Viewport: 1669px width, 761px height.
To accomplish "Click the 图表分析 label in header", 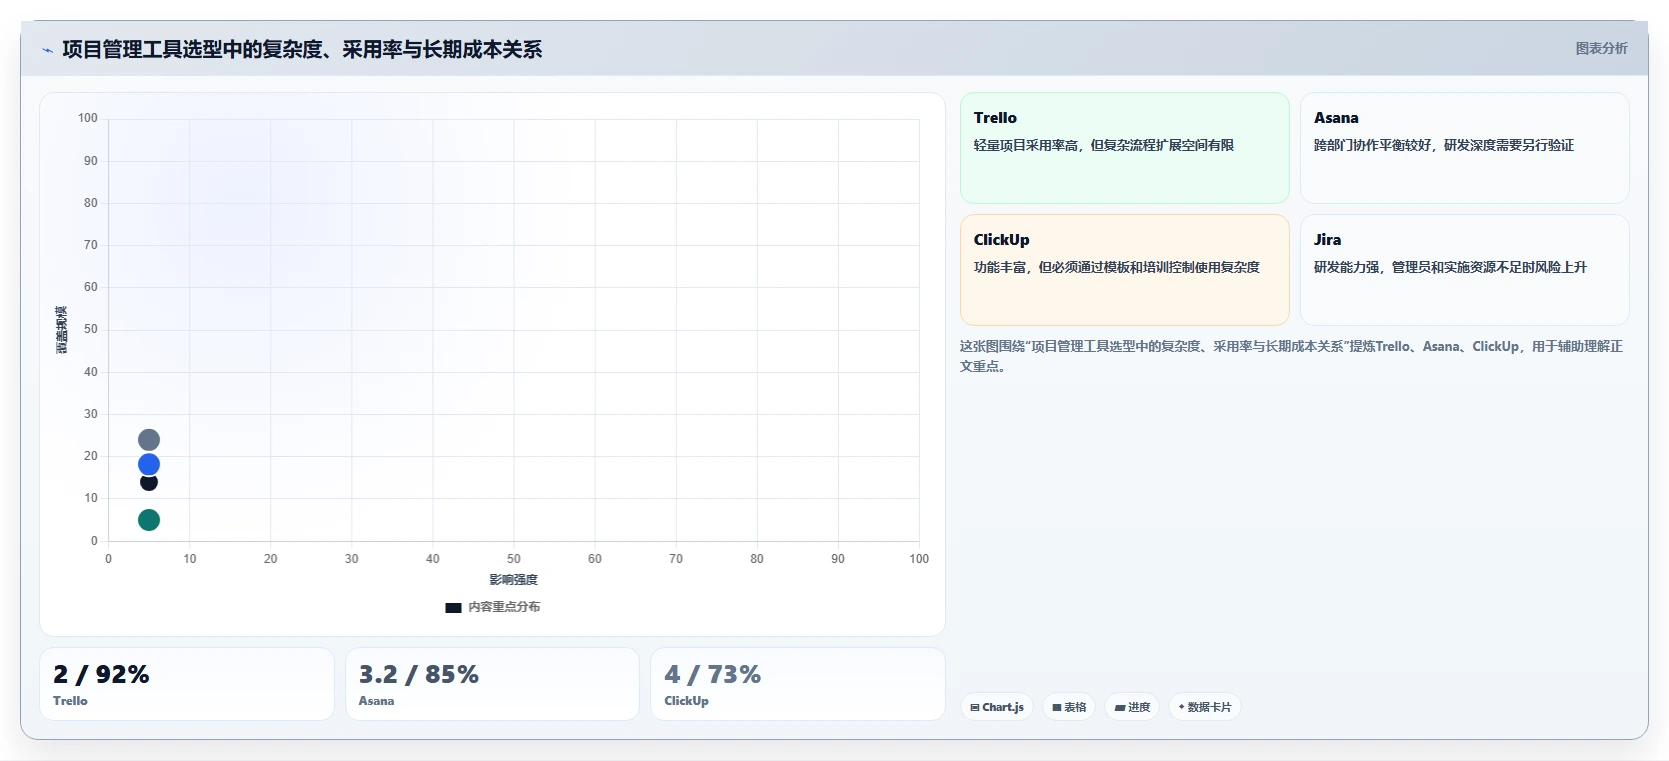I will (x=1602, y=48).
